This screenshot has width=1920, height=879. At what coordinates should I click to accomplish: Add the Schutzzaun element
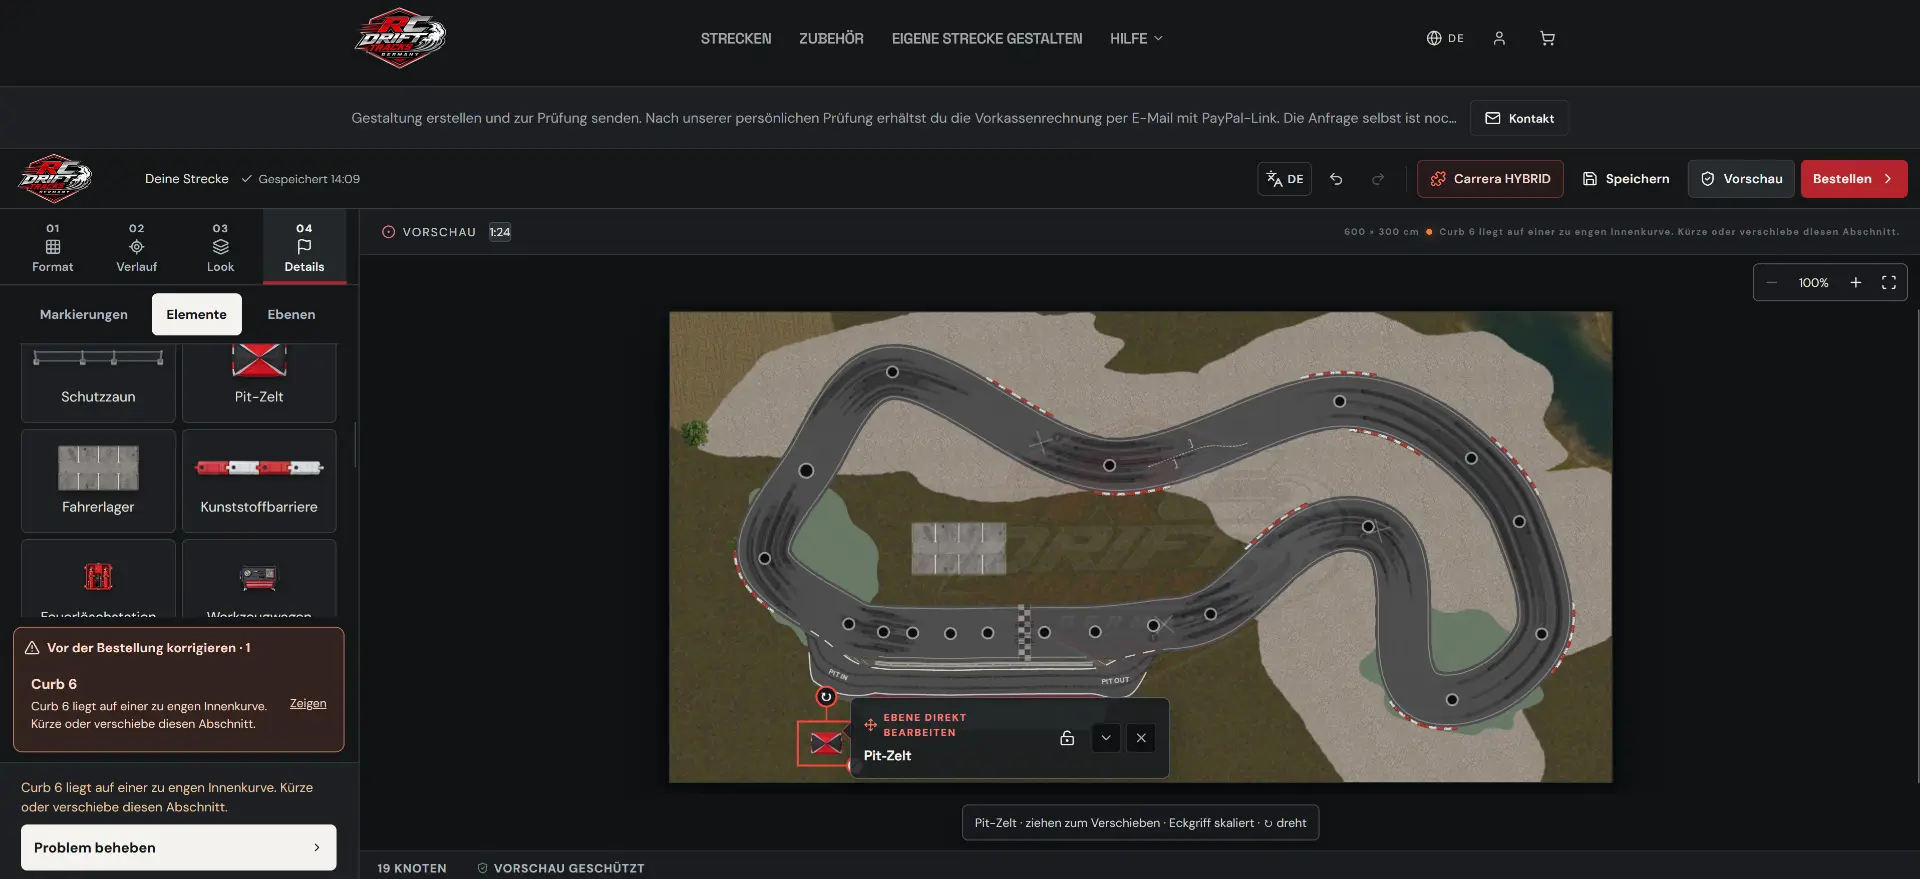(98, 382)
